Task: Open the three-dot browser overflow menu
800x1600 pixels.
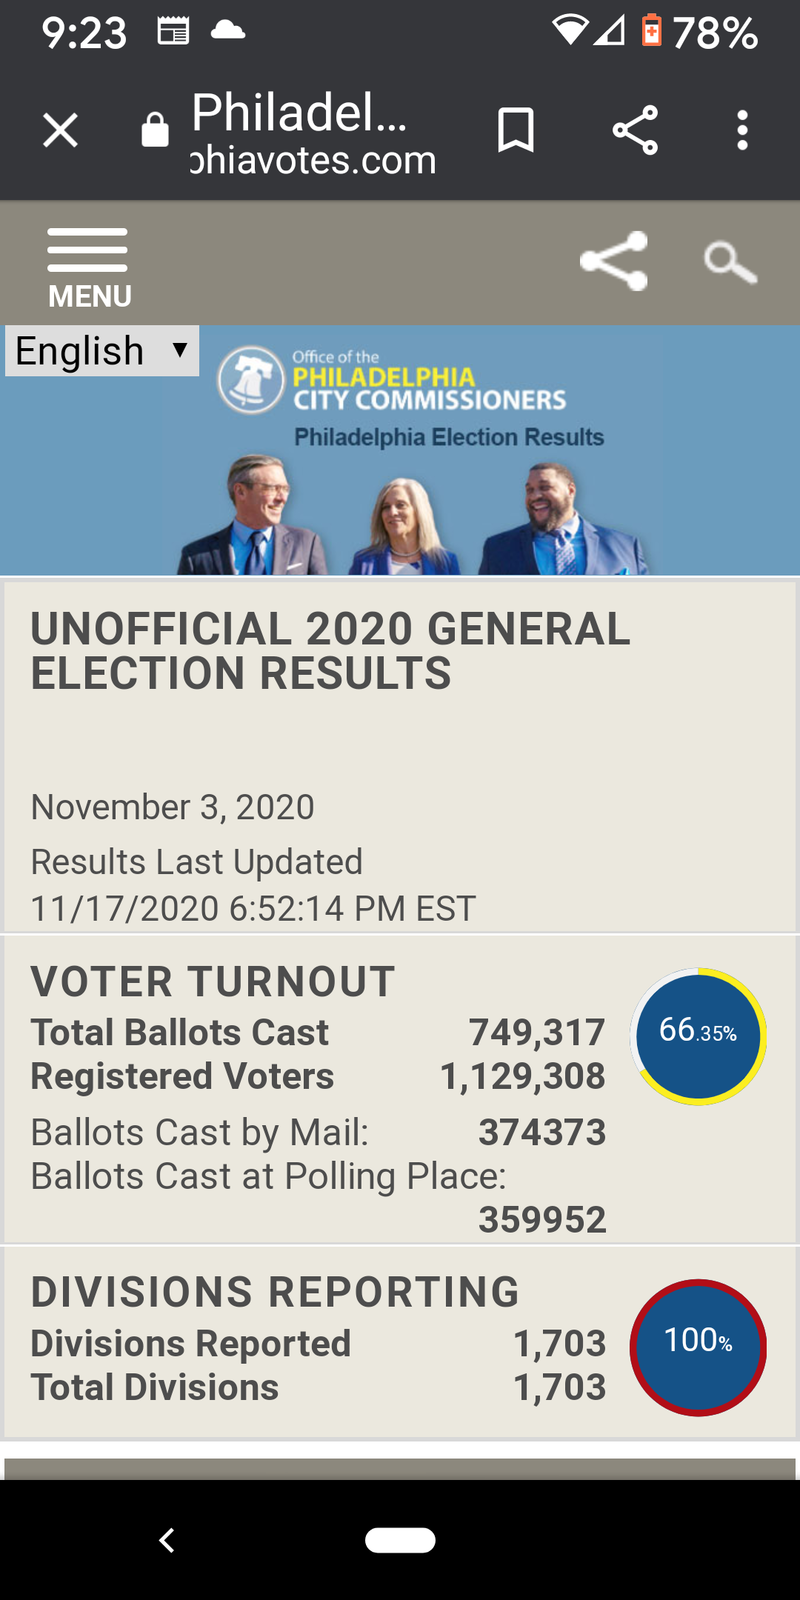Action: tap(742, 130)
